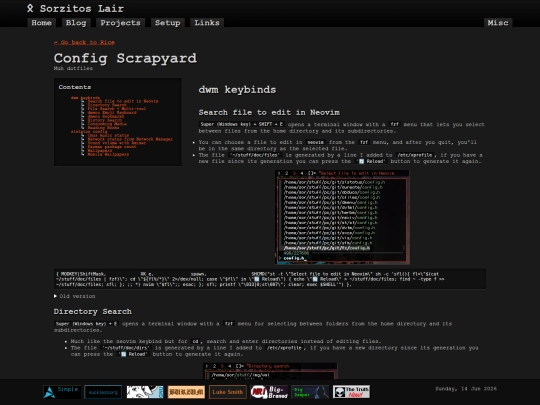This screenshot has height=405, width=540.
Task: Click 'Search file to edit in Neovim' heading
Action: coord(269,113)
